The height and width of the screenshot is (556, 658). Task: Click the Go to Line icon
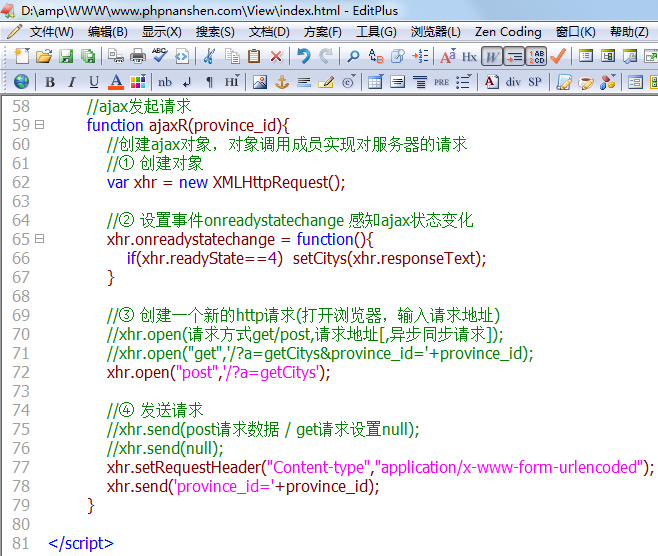(x=420, y=56)
